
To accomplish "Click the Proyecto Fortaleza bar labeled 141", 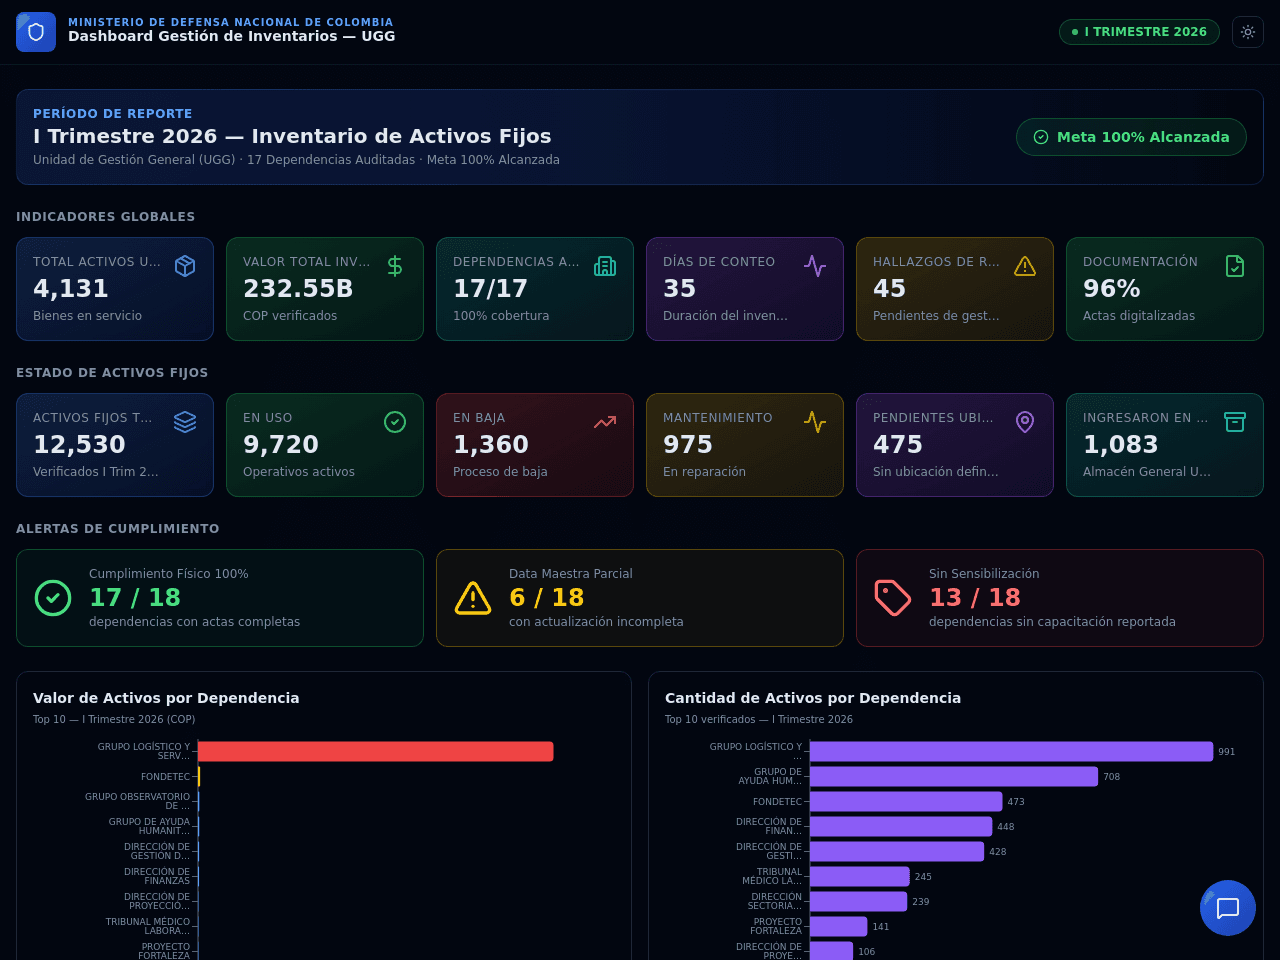I will click(839, 926).
